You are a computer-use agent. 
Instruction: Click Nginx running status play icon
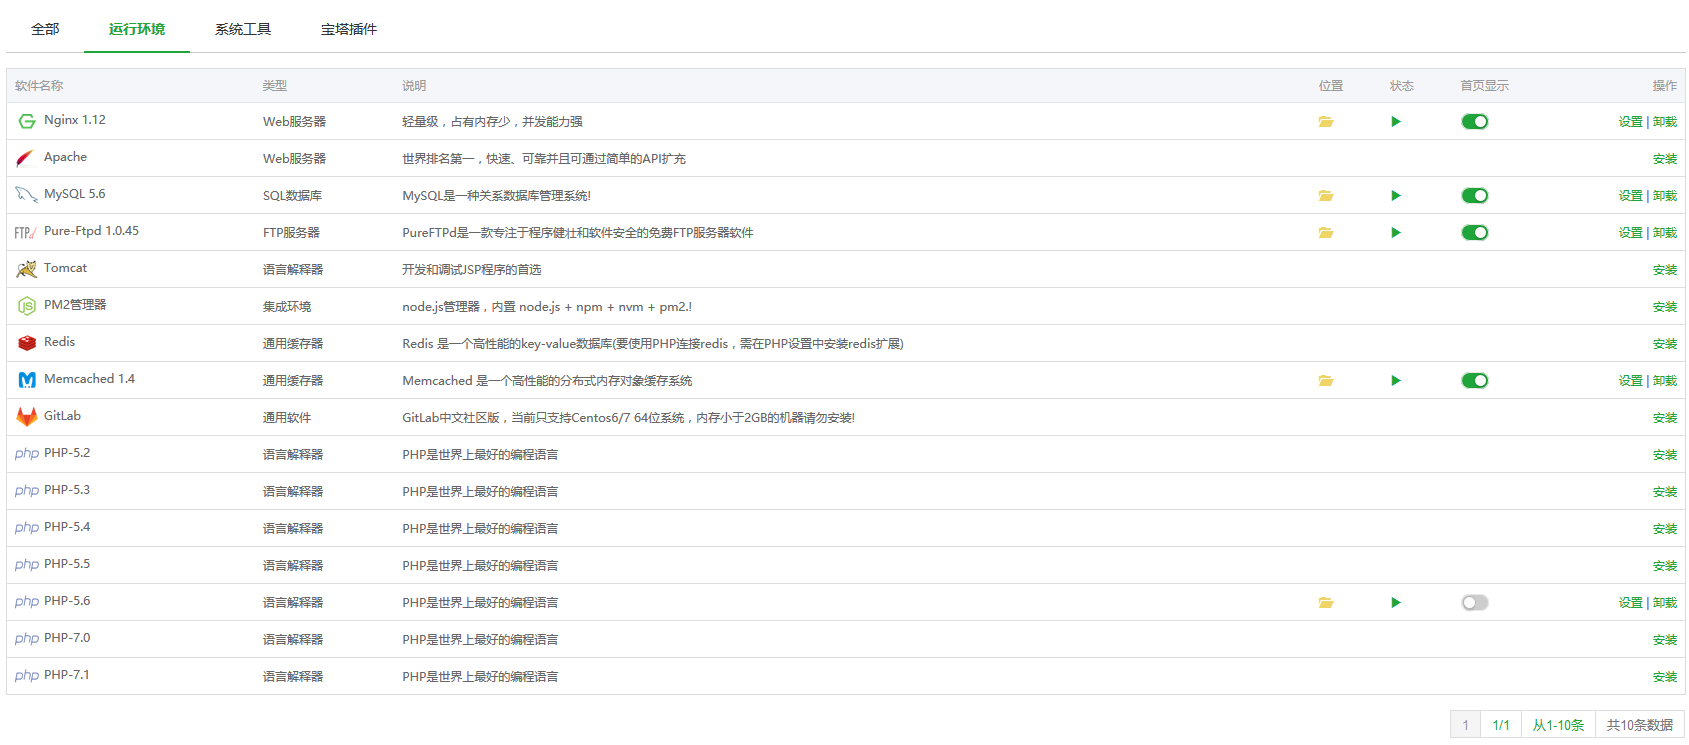click(x=1396, y=122)
